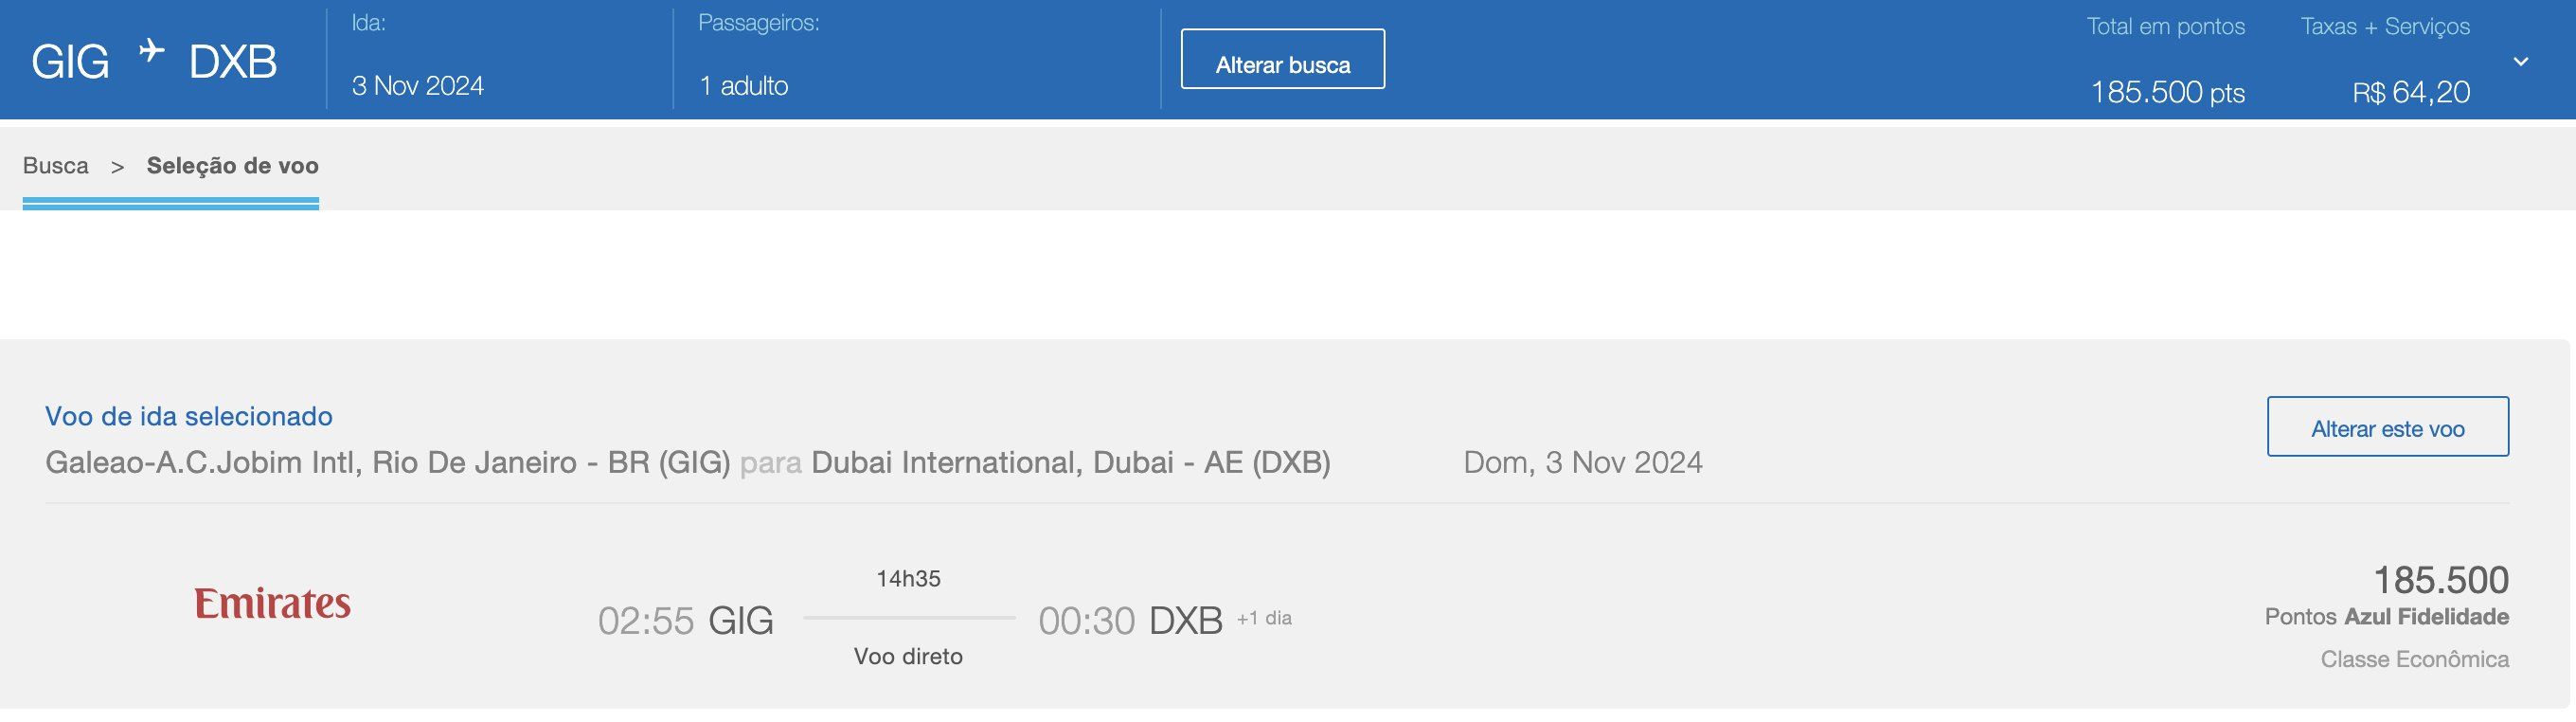This screenshot has width=2576, height=722.
Task: Click the 02:55 GIG departure time
Action: [x=685, y=621]
